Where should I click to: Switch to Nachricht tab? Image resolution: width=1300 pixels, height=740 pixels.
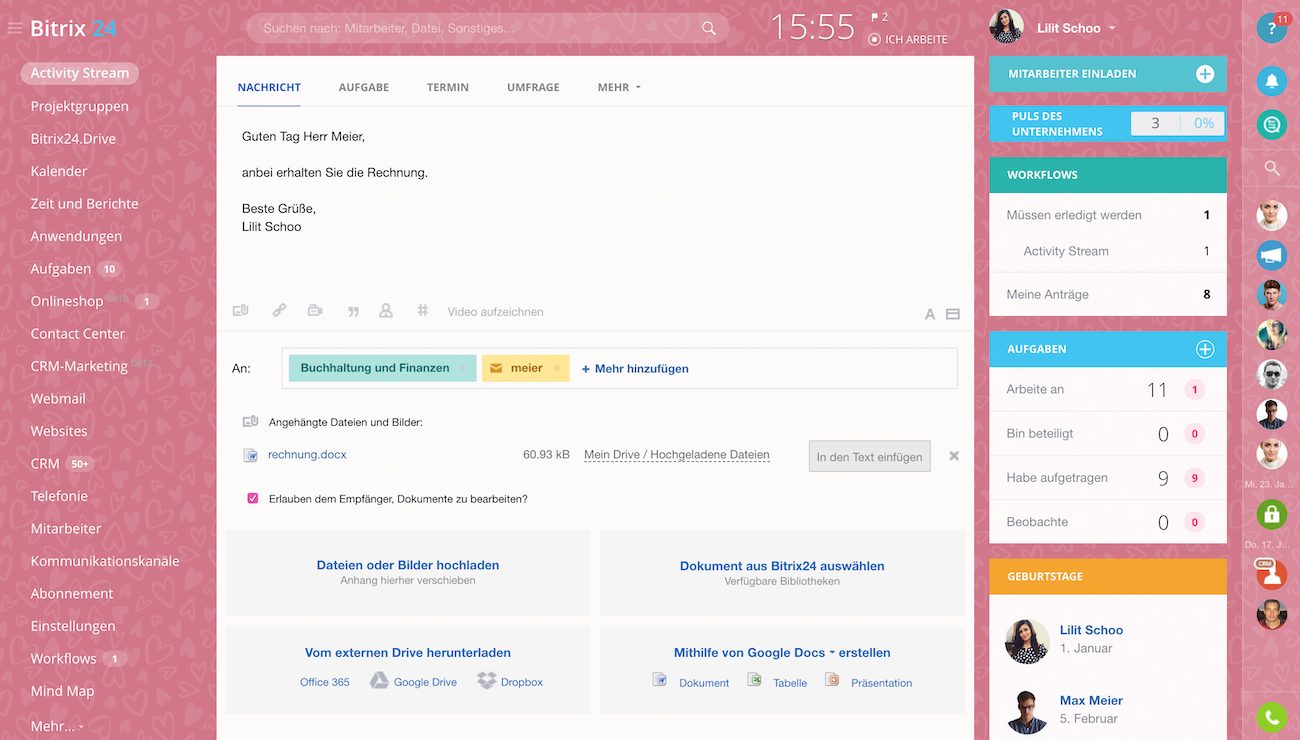coord(269,87)
